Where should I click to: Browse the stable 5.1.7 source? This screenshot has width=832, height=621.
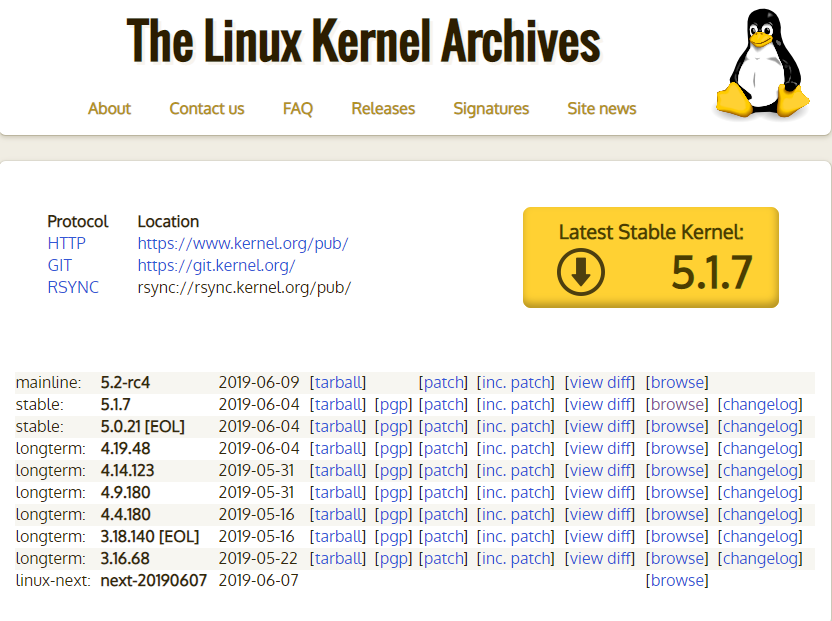click(x=677, y=404)
